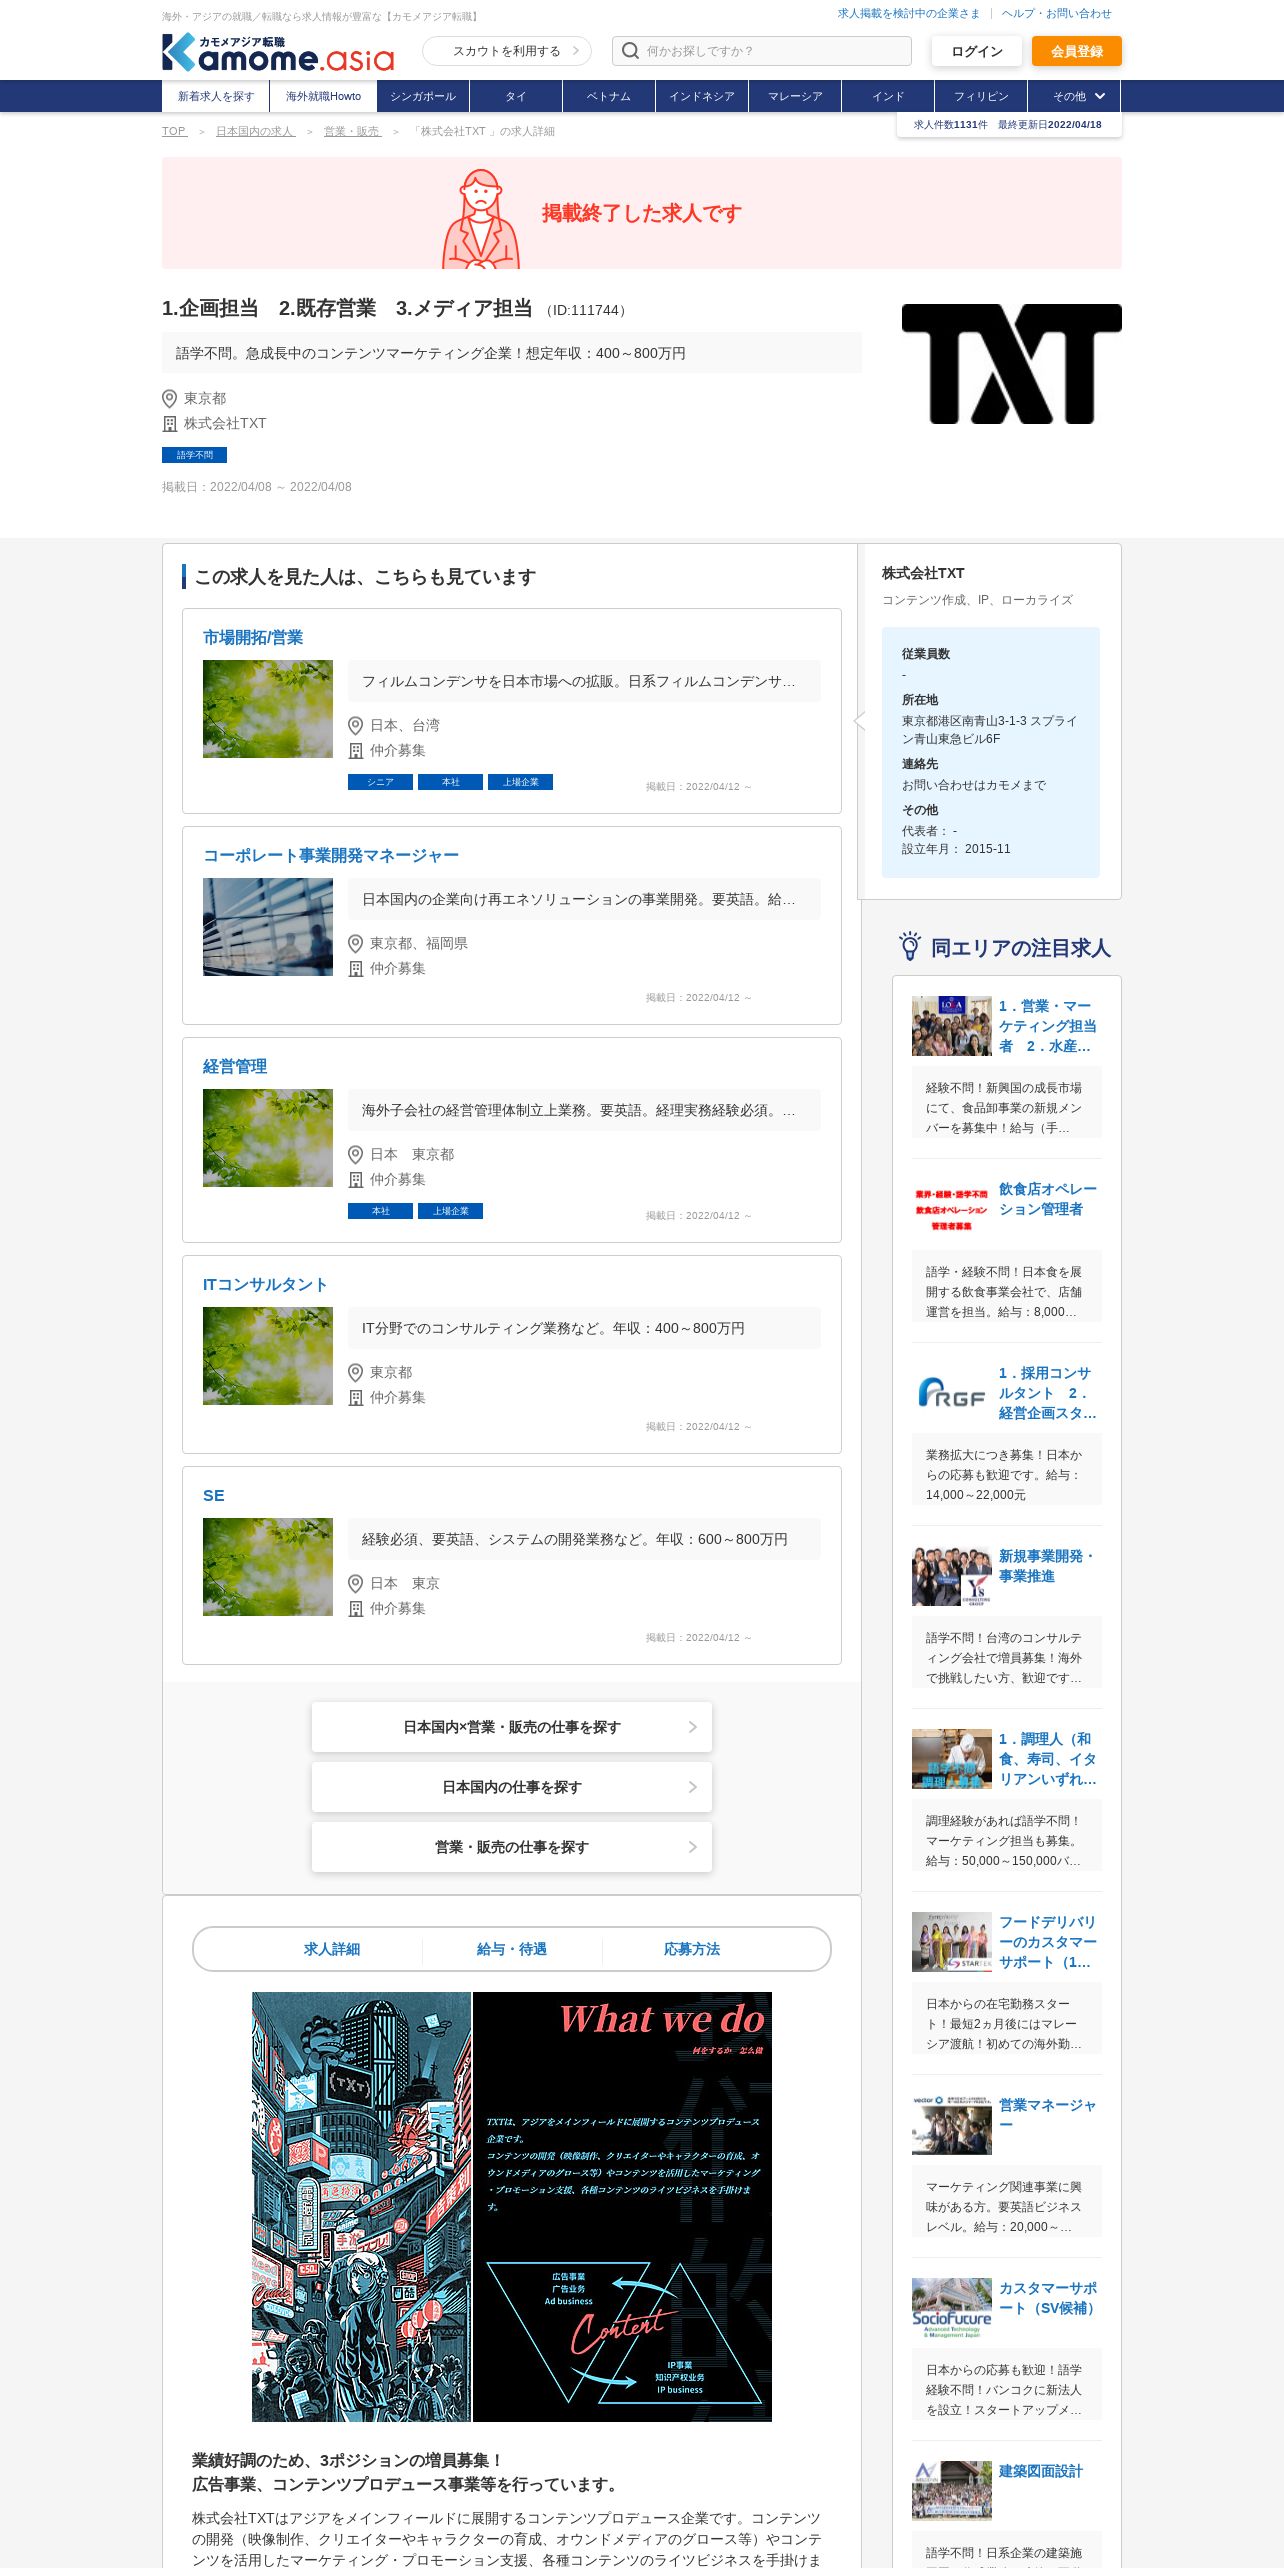Click the 営業・販売 breadcrumb link

click(x=352, y=131)
